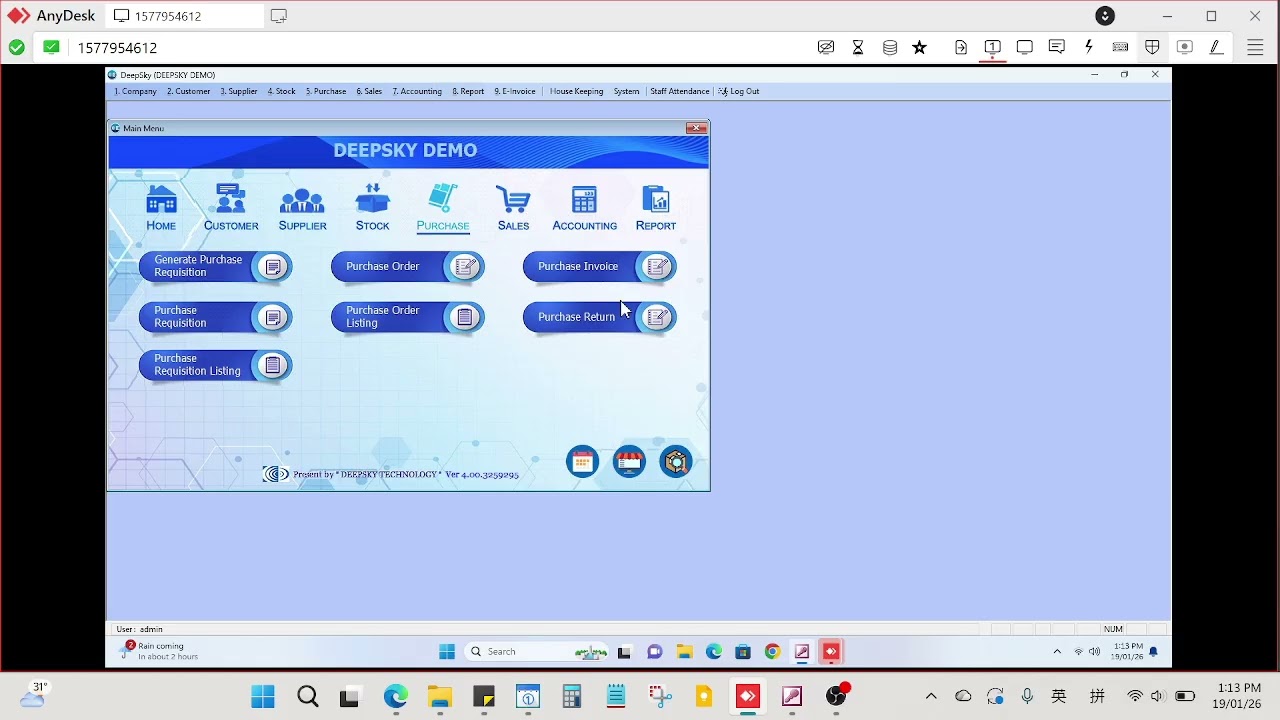Screen dimensions: 1280x720
Task: Click the remote taskbar Search box
Action: pos(536,652)
